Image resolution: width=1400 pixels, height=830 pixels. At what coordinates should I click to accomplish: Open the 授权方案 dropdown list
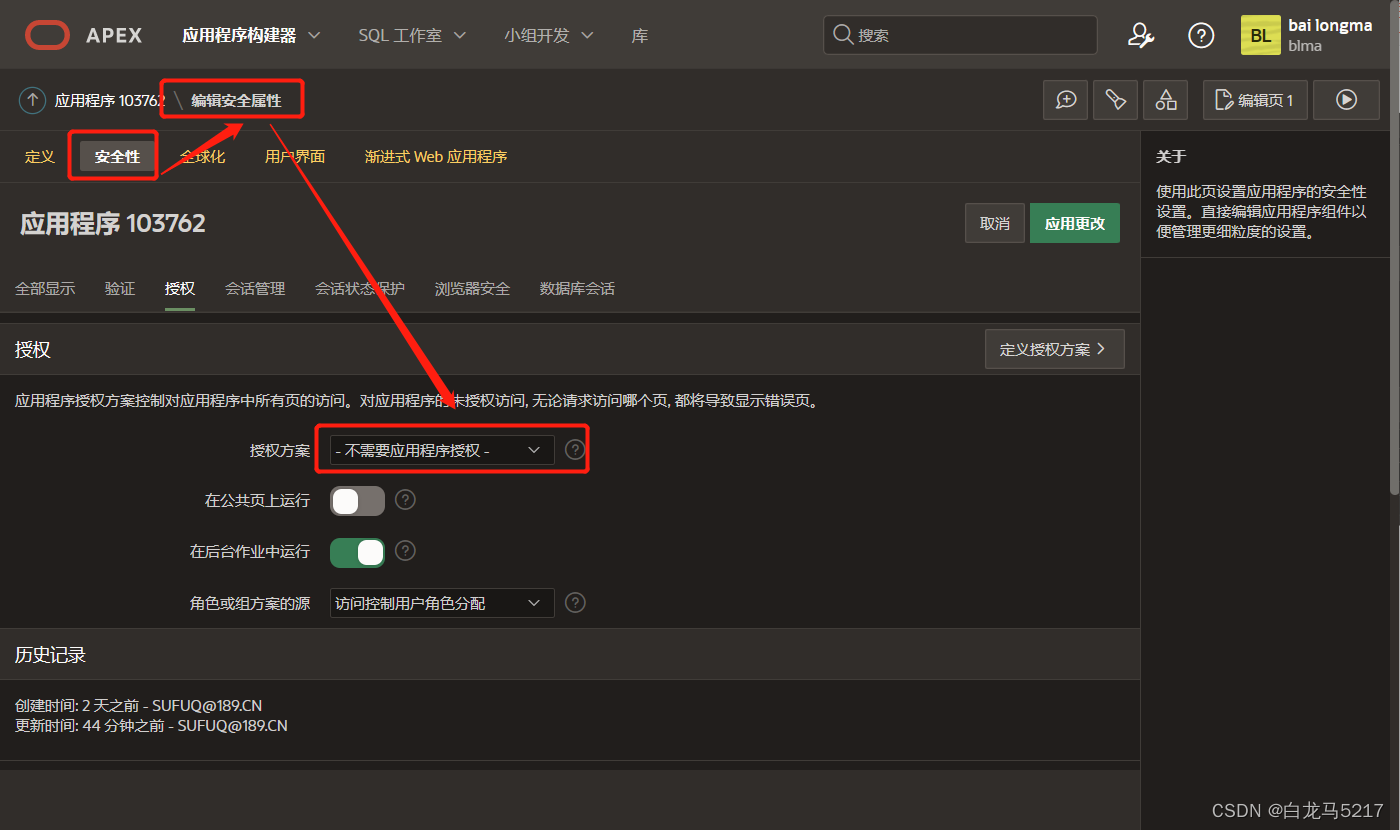442,450
